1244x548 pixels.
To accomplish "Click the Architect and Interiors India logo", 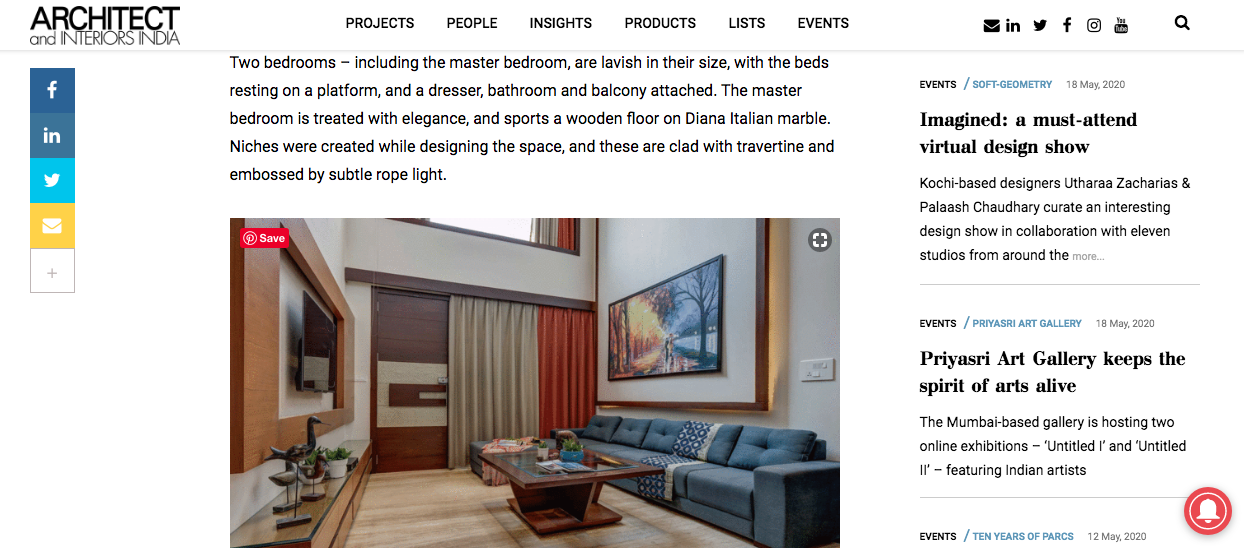I will 105,25.
